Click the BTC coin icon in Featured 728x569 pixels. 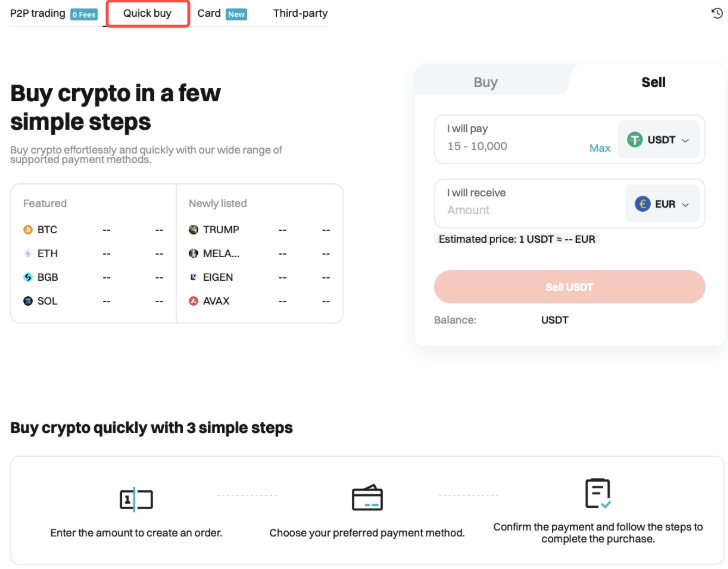point(28,229)
